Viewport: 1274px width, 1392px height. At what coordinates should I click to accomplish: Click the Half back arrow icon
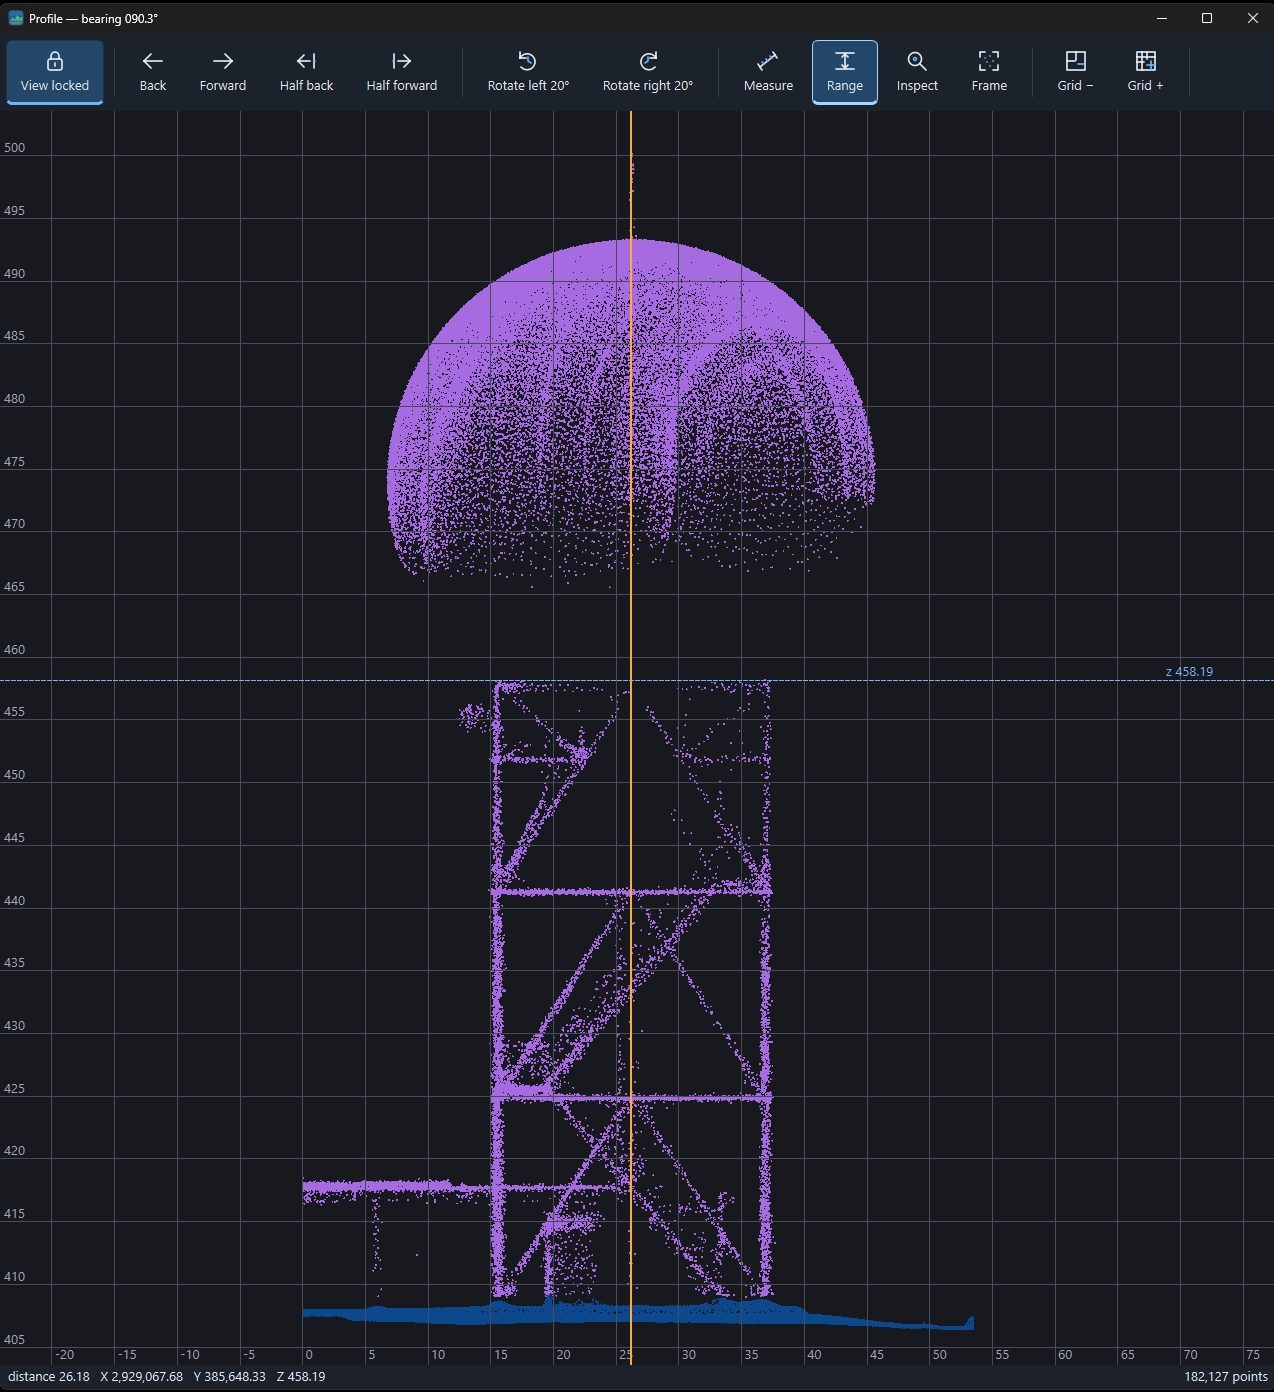tap(306, 61)
